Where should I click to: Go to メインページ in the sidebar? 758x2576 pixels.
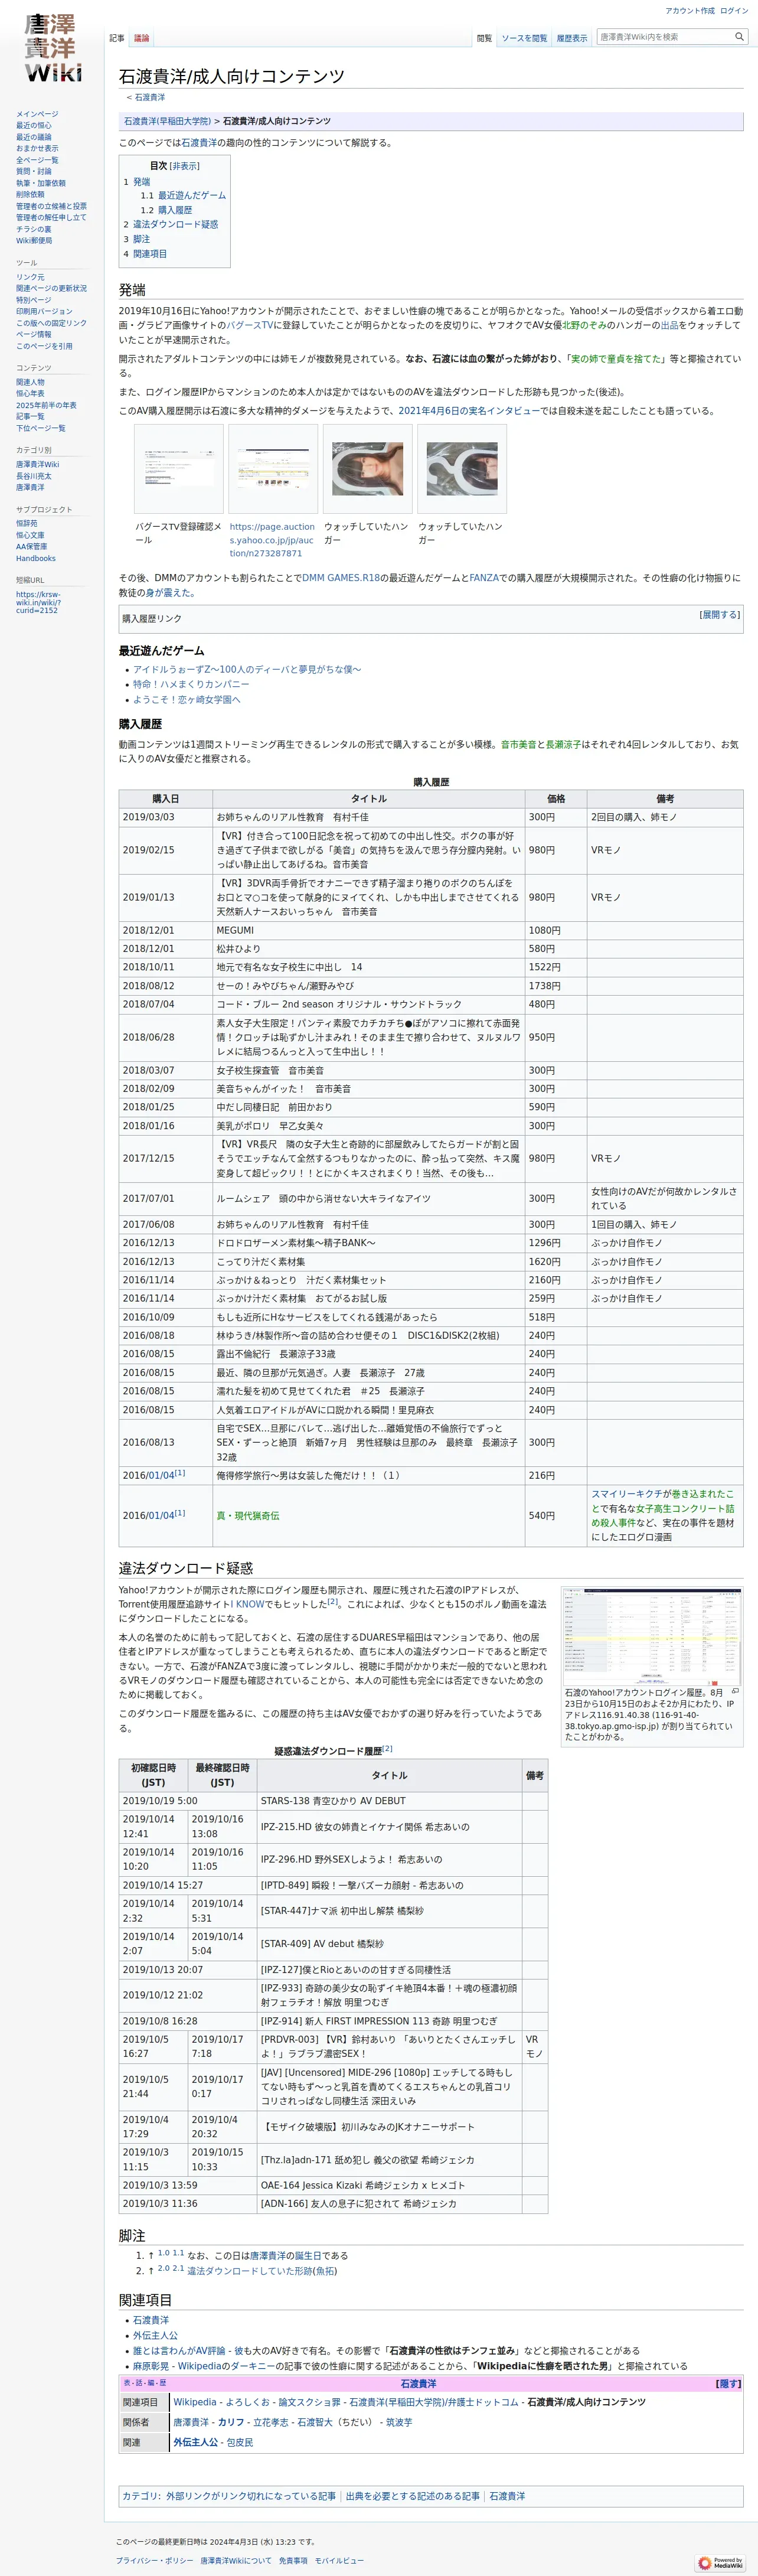pyautogui.click(x=37, y=114)
